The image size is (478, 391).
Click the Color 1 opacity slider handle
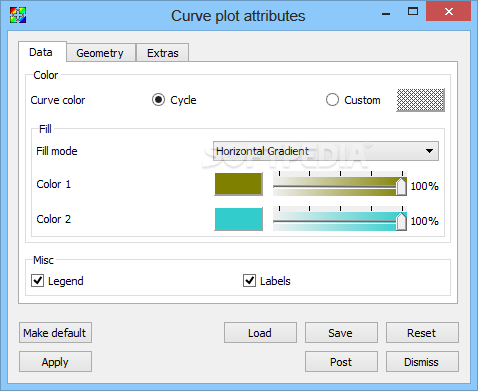(401, 186)
